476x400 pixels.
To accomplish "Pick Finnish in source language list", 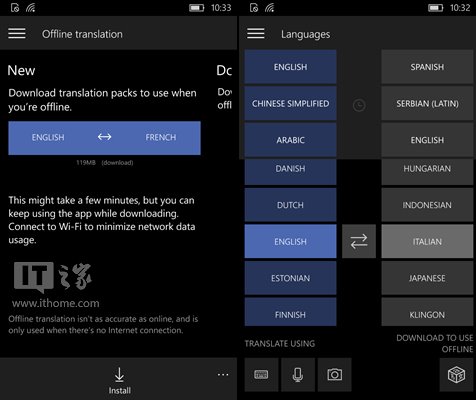I will 290,312.
